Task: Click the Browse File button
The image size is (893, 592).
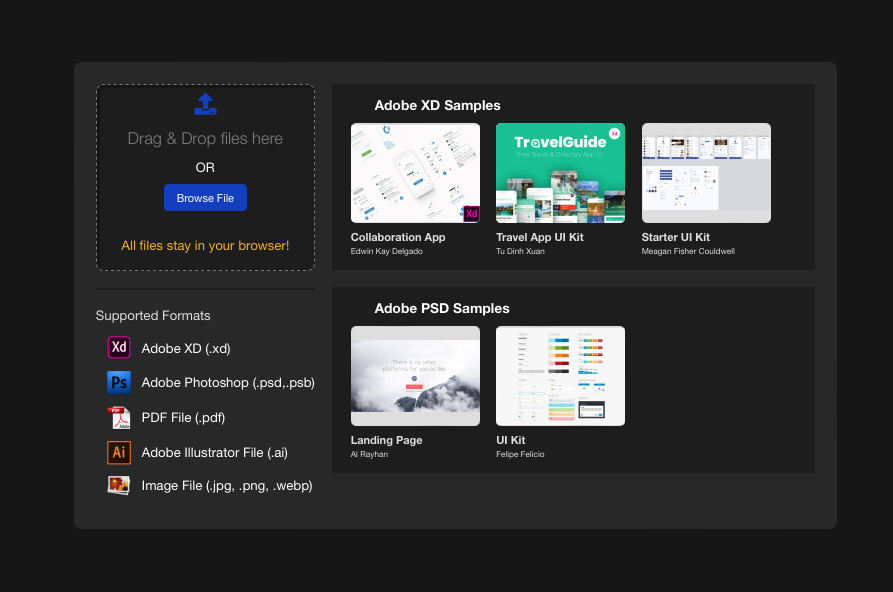Action: [x=205, y=198]
